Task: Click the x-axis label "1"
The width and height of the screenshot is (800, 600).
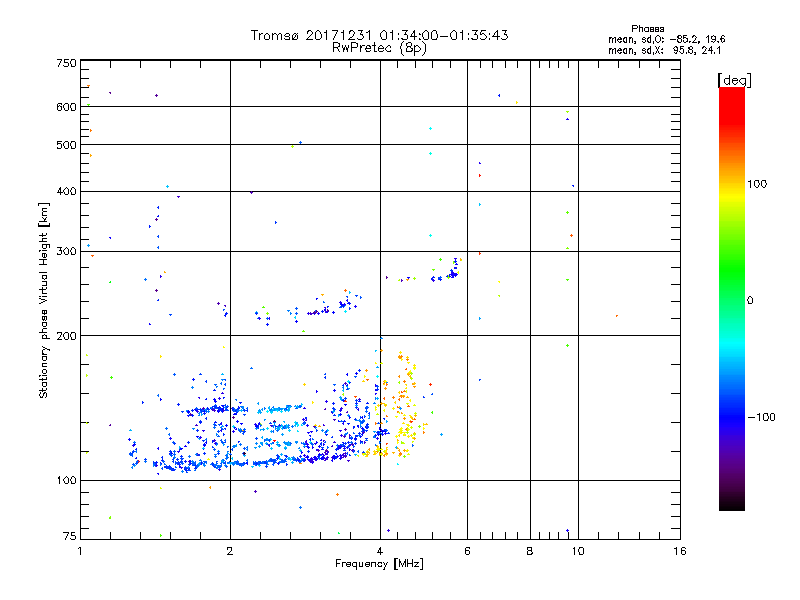Action: [x=80, y=551]
